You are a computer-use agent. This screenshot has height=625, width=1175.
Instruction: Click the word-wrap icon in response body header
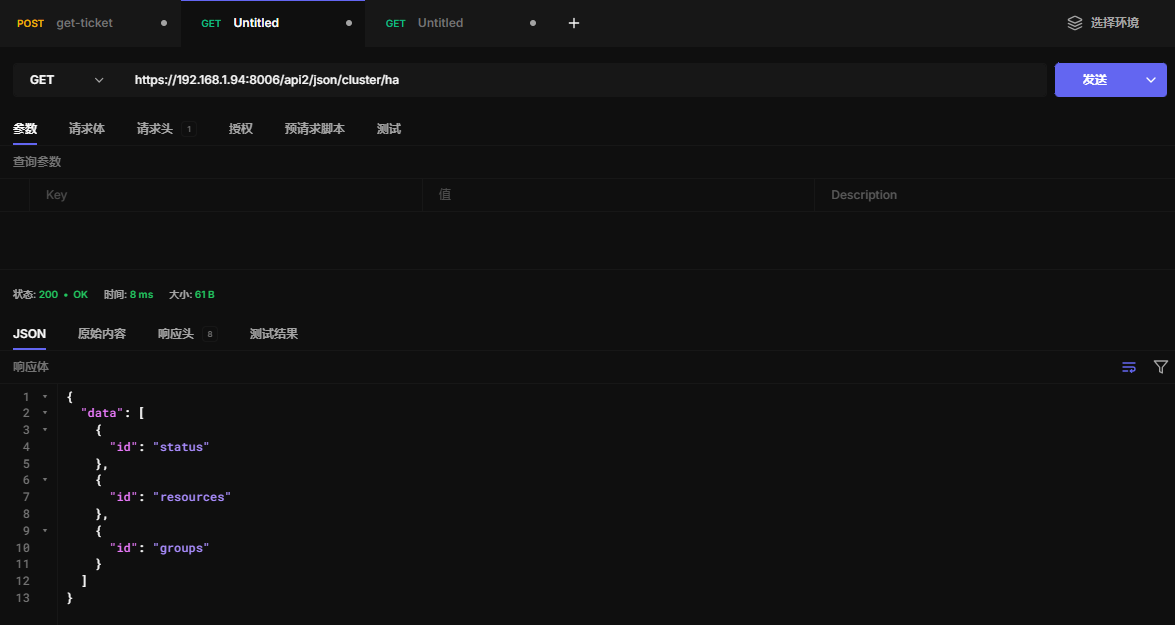(1129, 367)
